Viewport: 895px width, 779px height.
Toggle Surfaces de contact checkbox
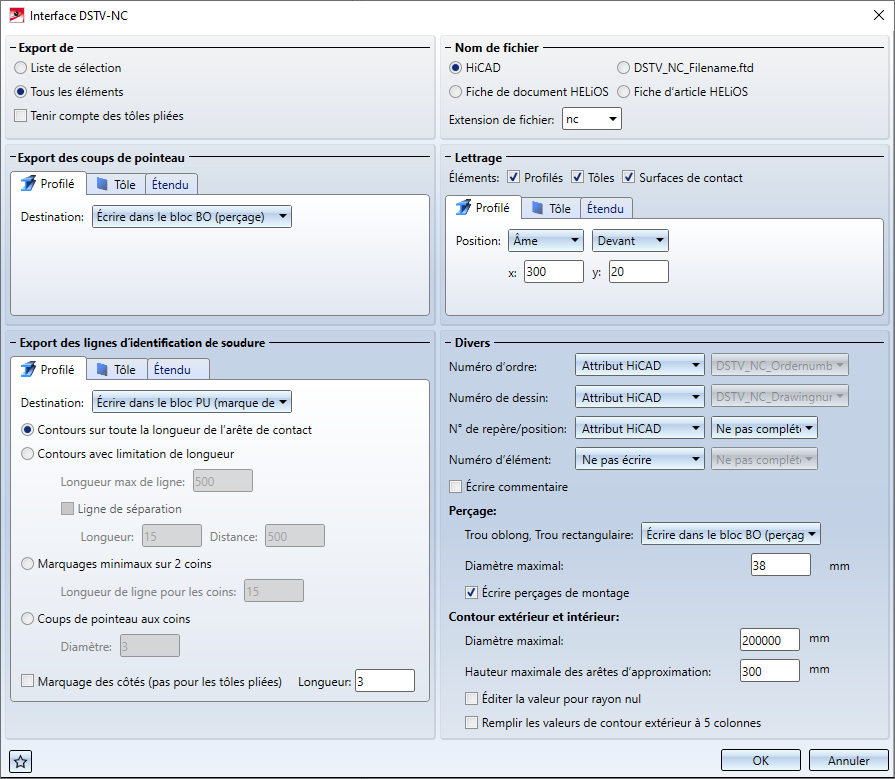(628, 177)
